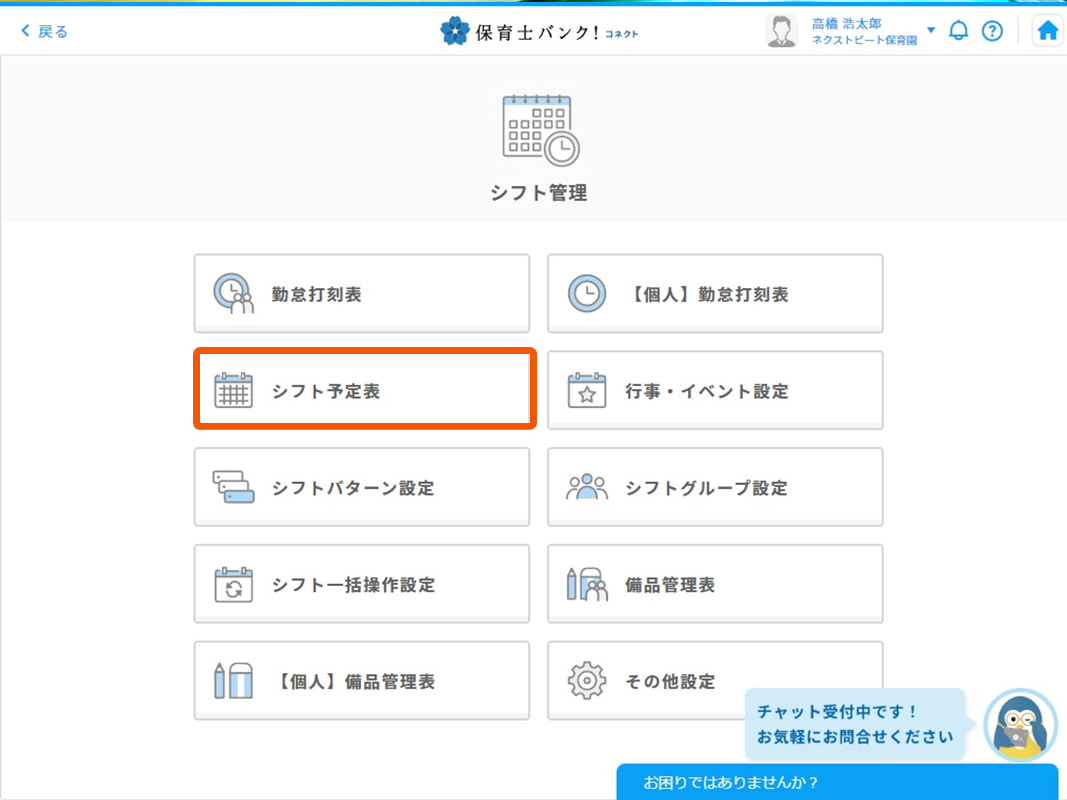This screenshot has height=800, width=1067.
Task: Click the user profile avatar image
Action: tap(779, 30)
